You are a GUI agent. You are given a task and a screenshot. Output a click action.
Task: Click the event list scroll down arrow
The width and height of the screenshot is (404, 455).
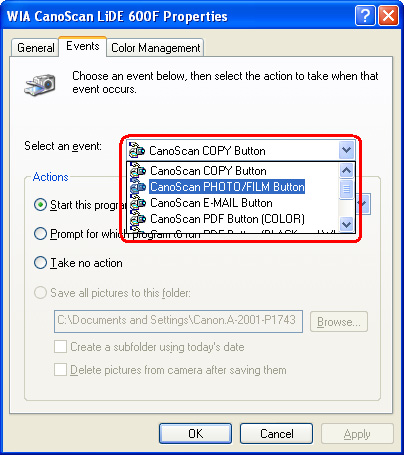pos(346,224)
